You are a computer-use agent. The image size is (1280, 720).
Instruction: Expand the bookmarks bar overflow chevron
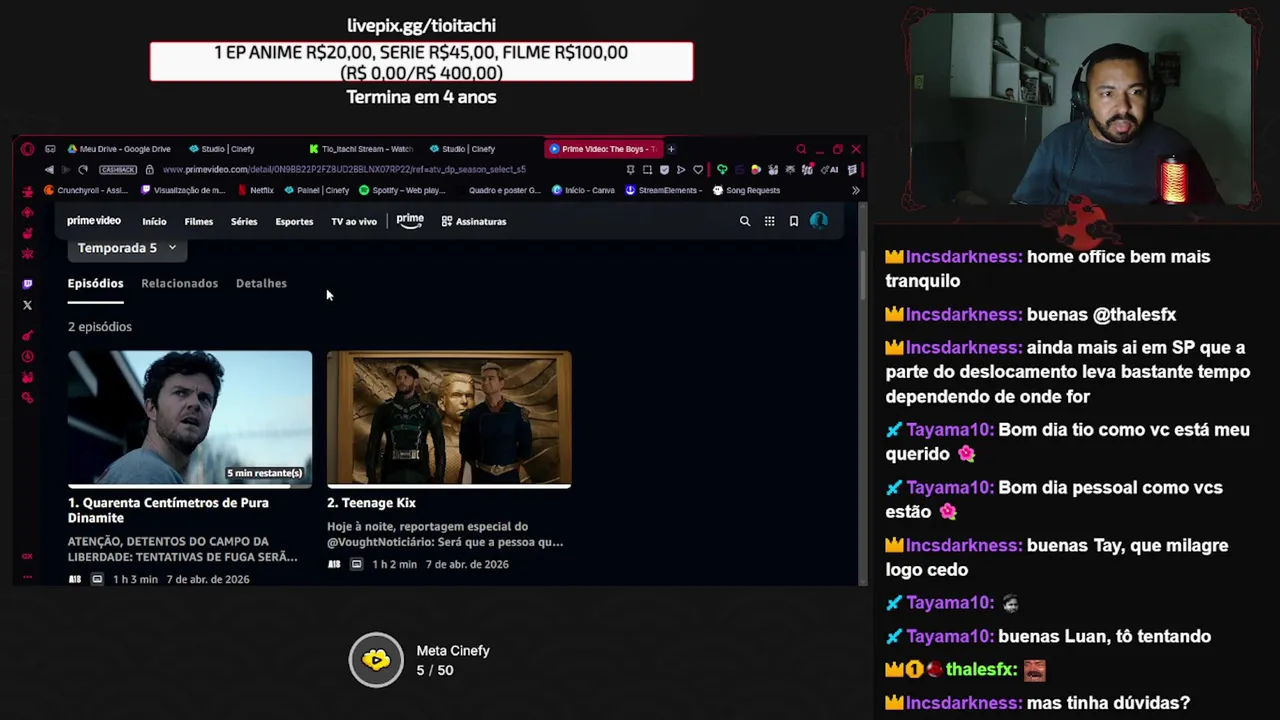pyautogui.click(x=855, y=190)
